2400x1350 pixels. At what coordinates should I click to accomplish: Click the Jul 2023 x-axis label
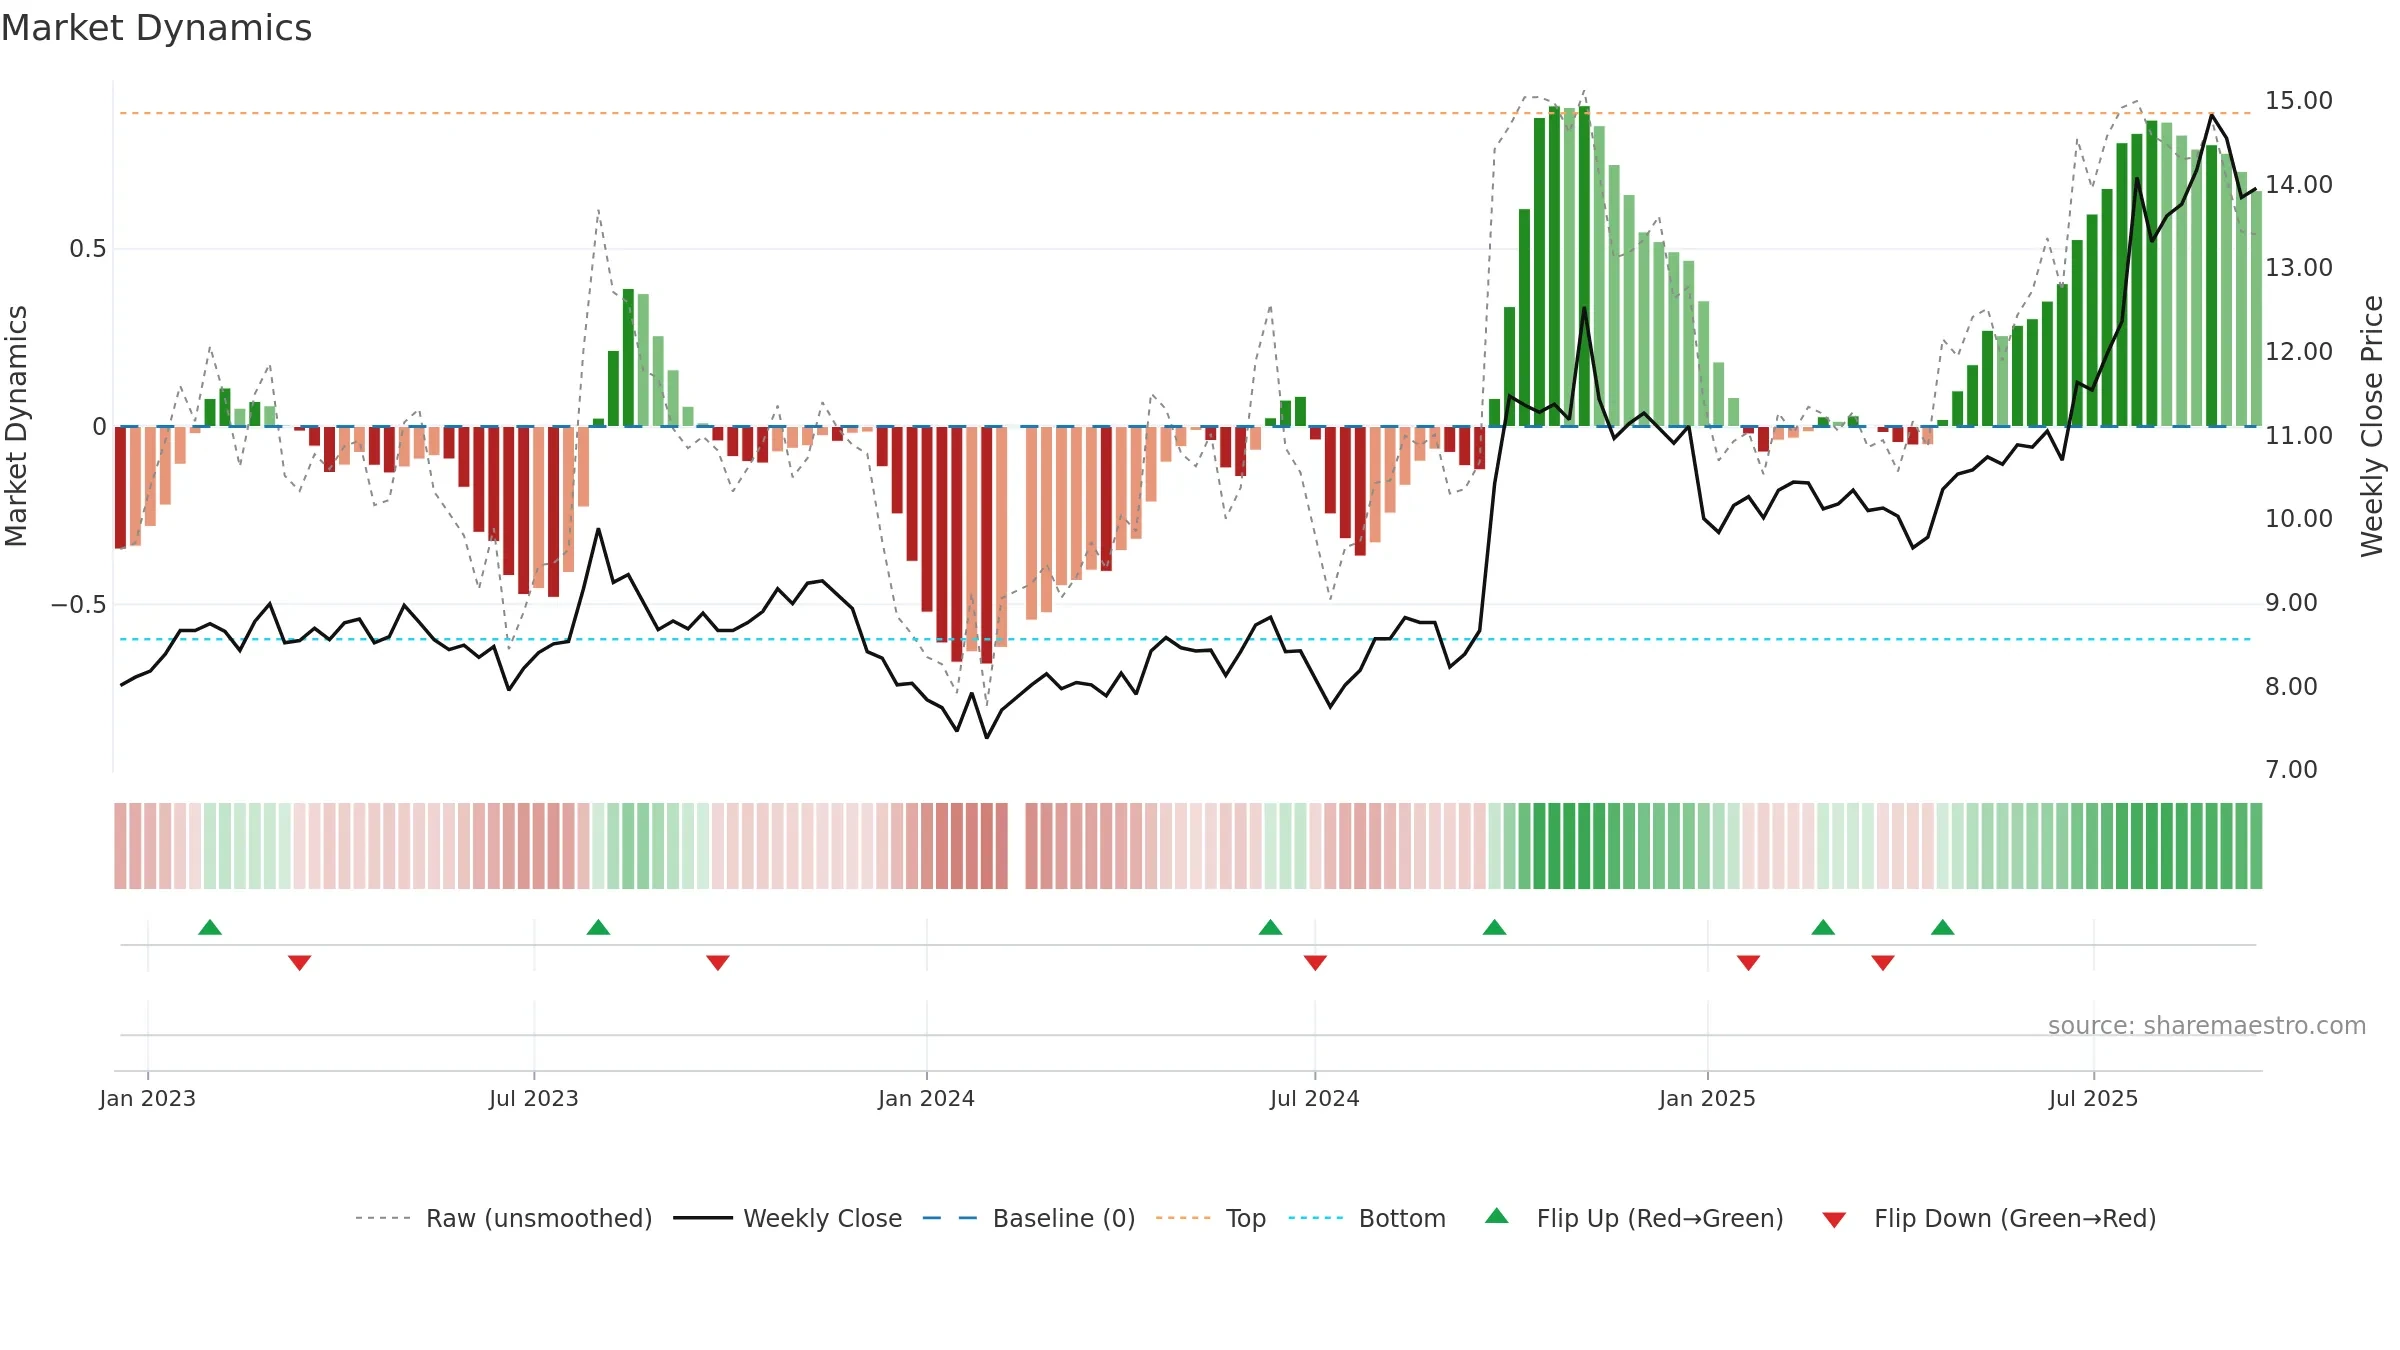pos(534,1098)
